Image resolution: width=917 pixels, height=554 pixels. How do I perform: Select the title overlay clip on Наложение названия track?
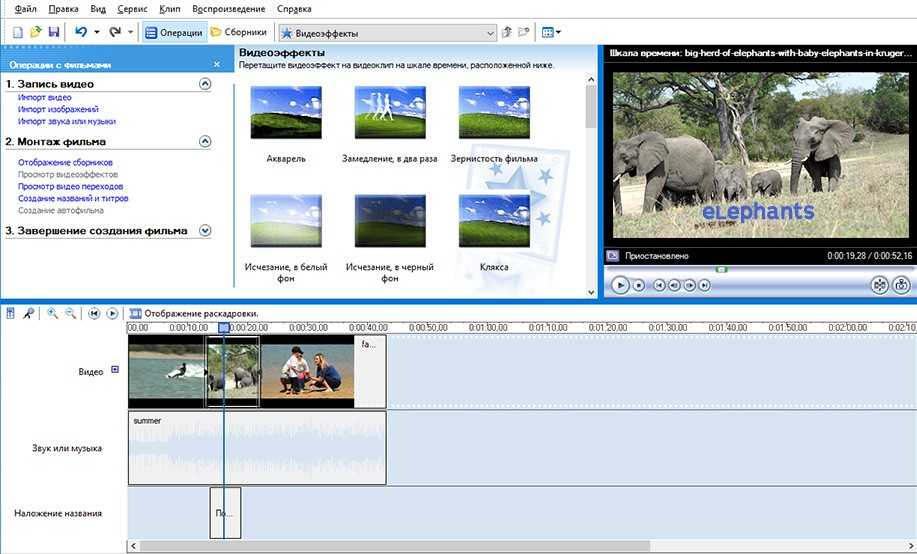coord(225,513)
